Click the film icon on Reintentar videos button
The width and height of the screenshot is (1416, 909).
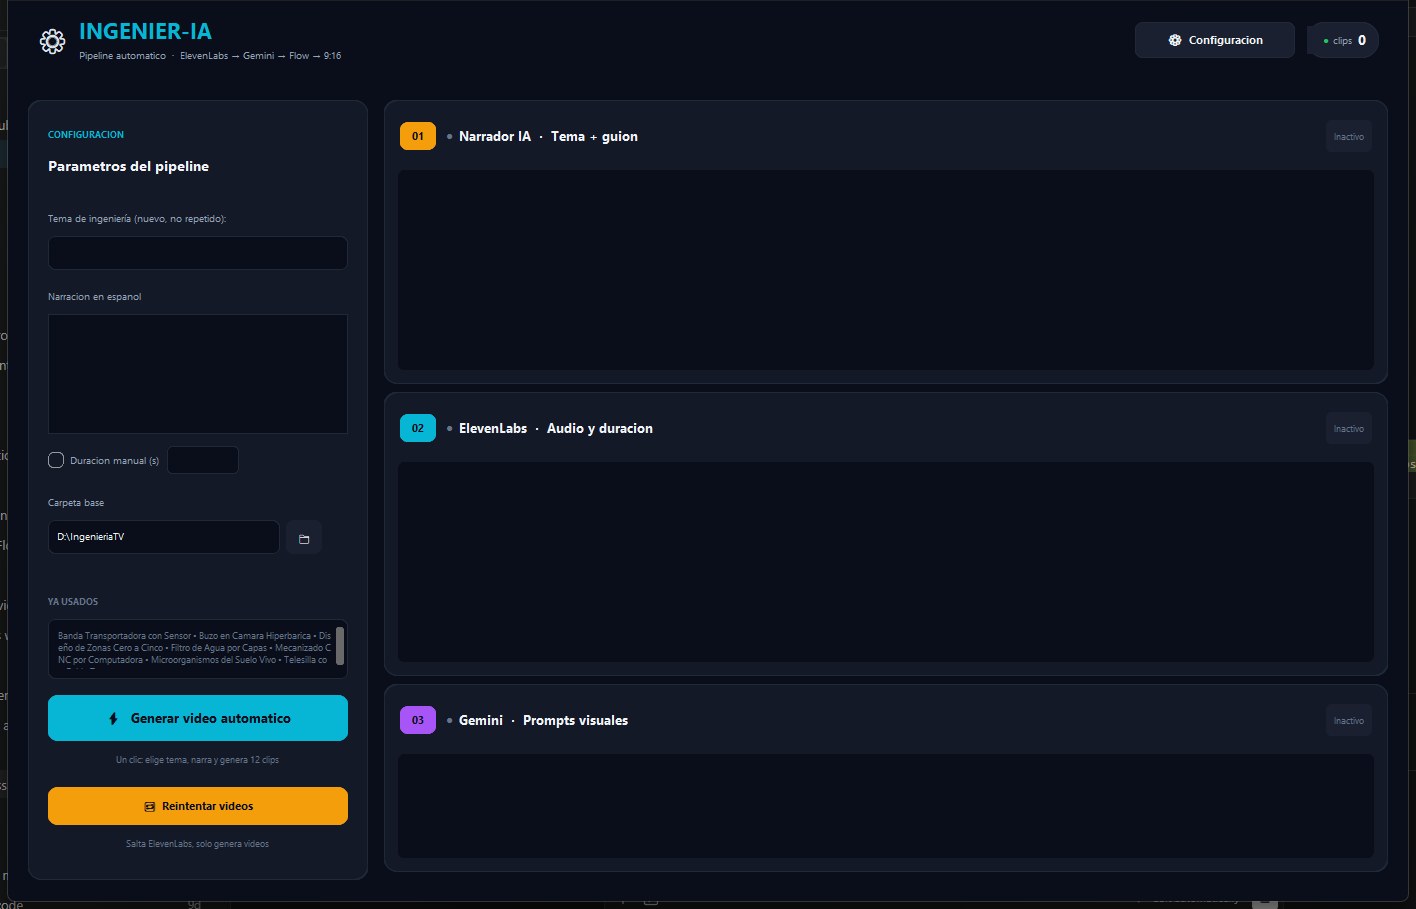[x=149, y=806]
